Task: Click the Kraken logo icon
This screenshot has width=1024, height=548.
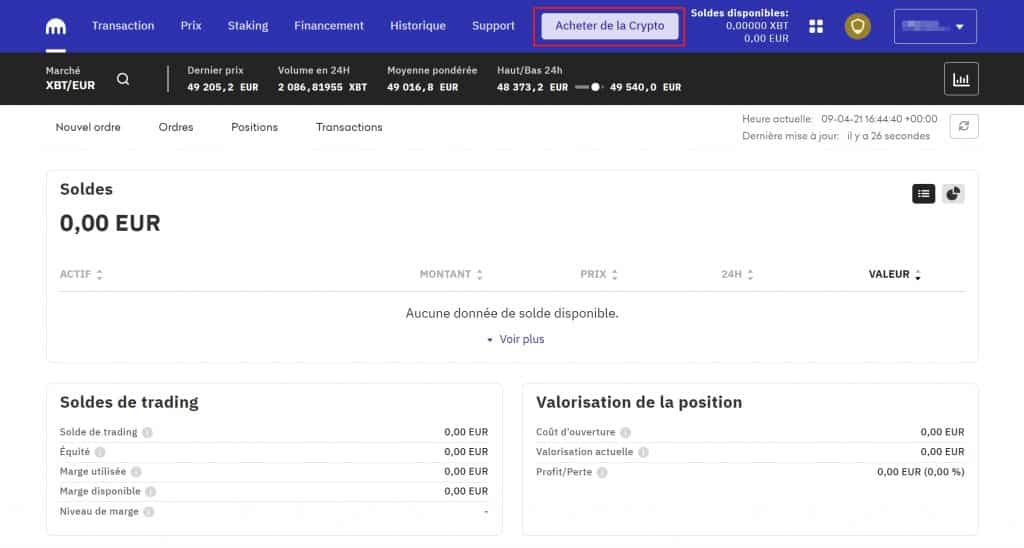Action: coord(56,26)
